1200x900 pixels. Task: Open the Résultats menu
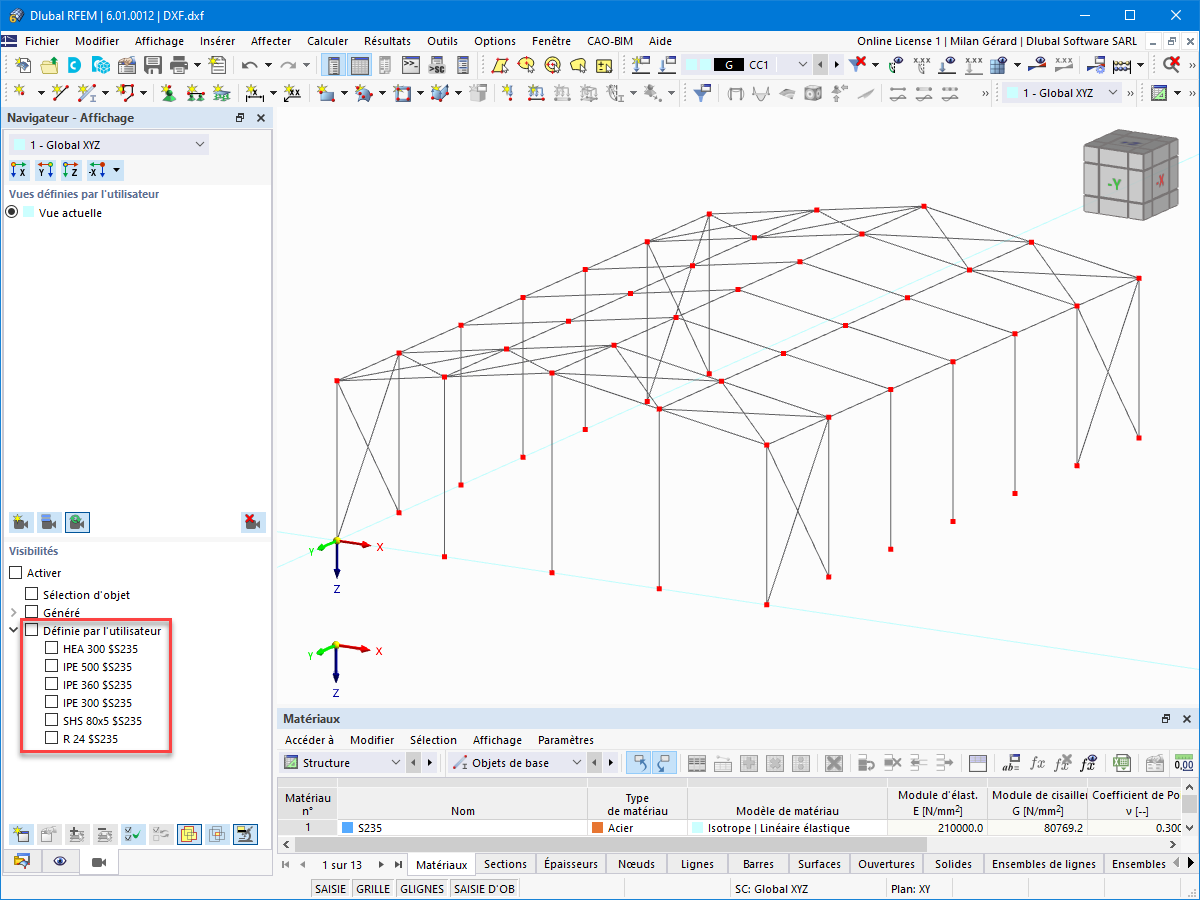[387, 41]
